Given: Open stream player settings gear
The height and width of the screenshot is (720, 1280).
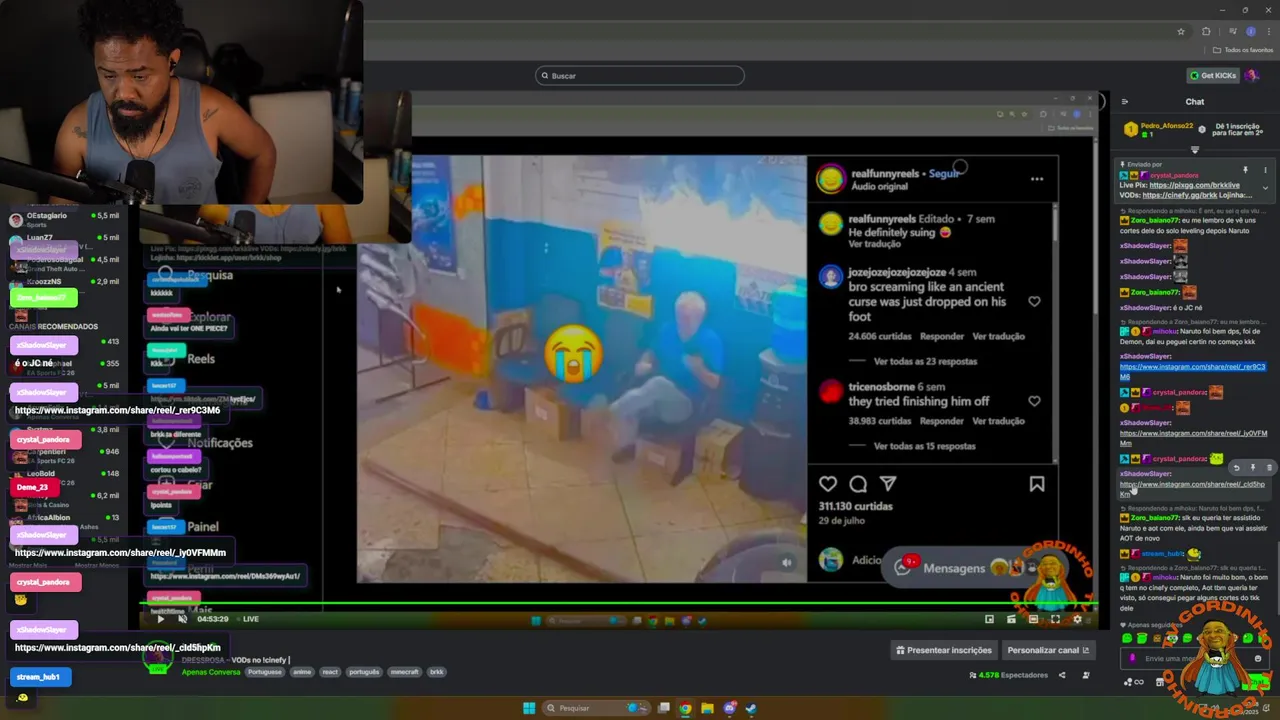Looking at the screenshot, I should click(1077, 619).
